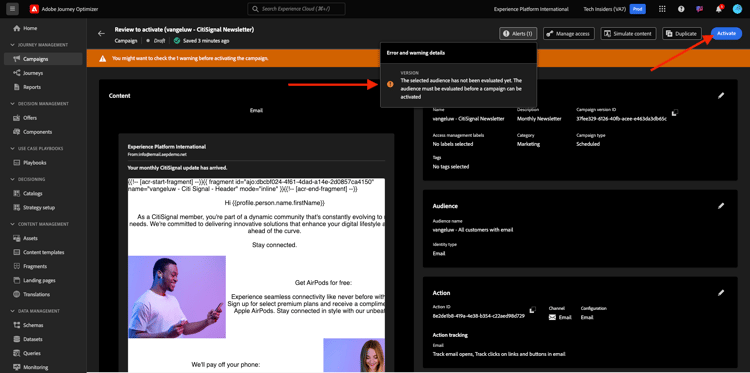Open the user profile avatar
This screenshot has height=373, width=750.
coord(737,9)
